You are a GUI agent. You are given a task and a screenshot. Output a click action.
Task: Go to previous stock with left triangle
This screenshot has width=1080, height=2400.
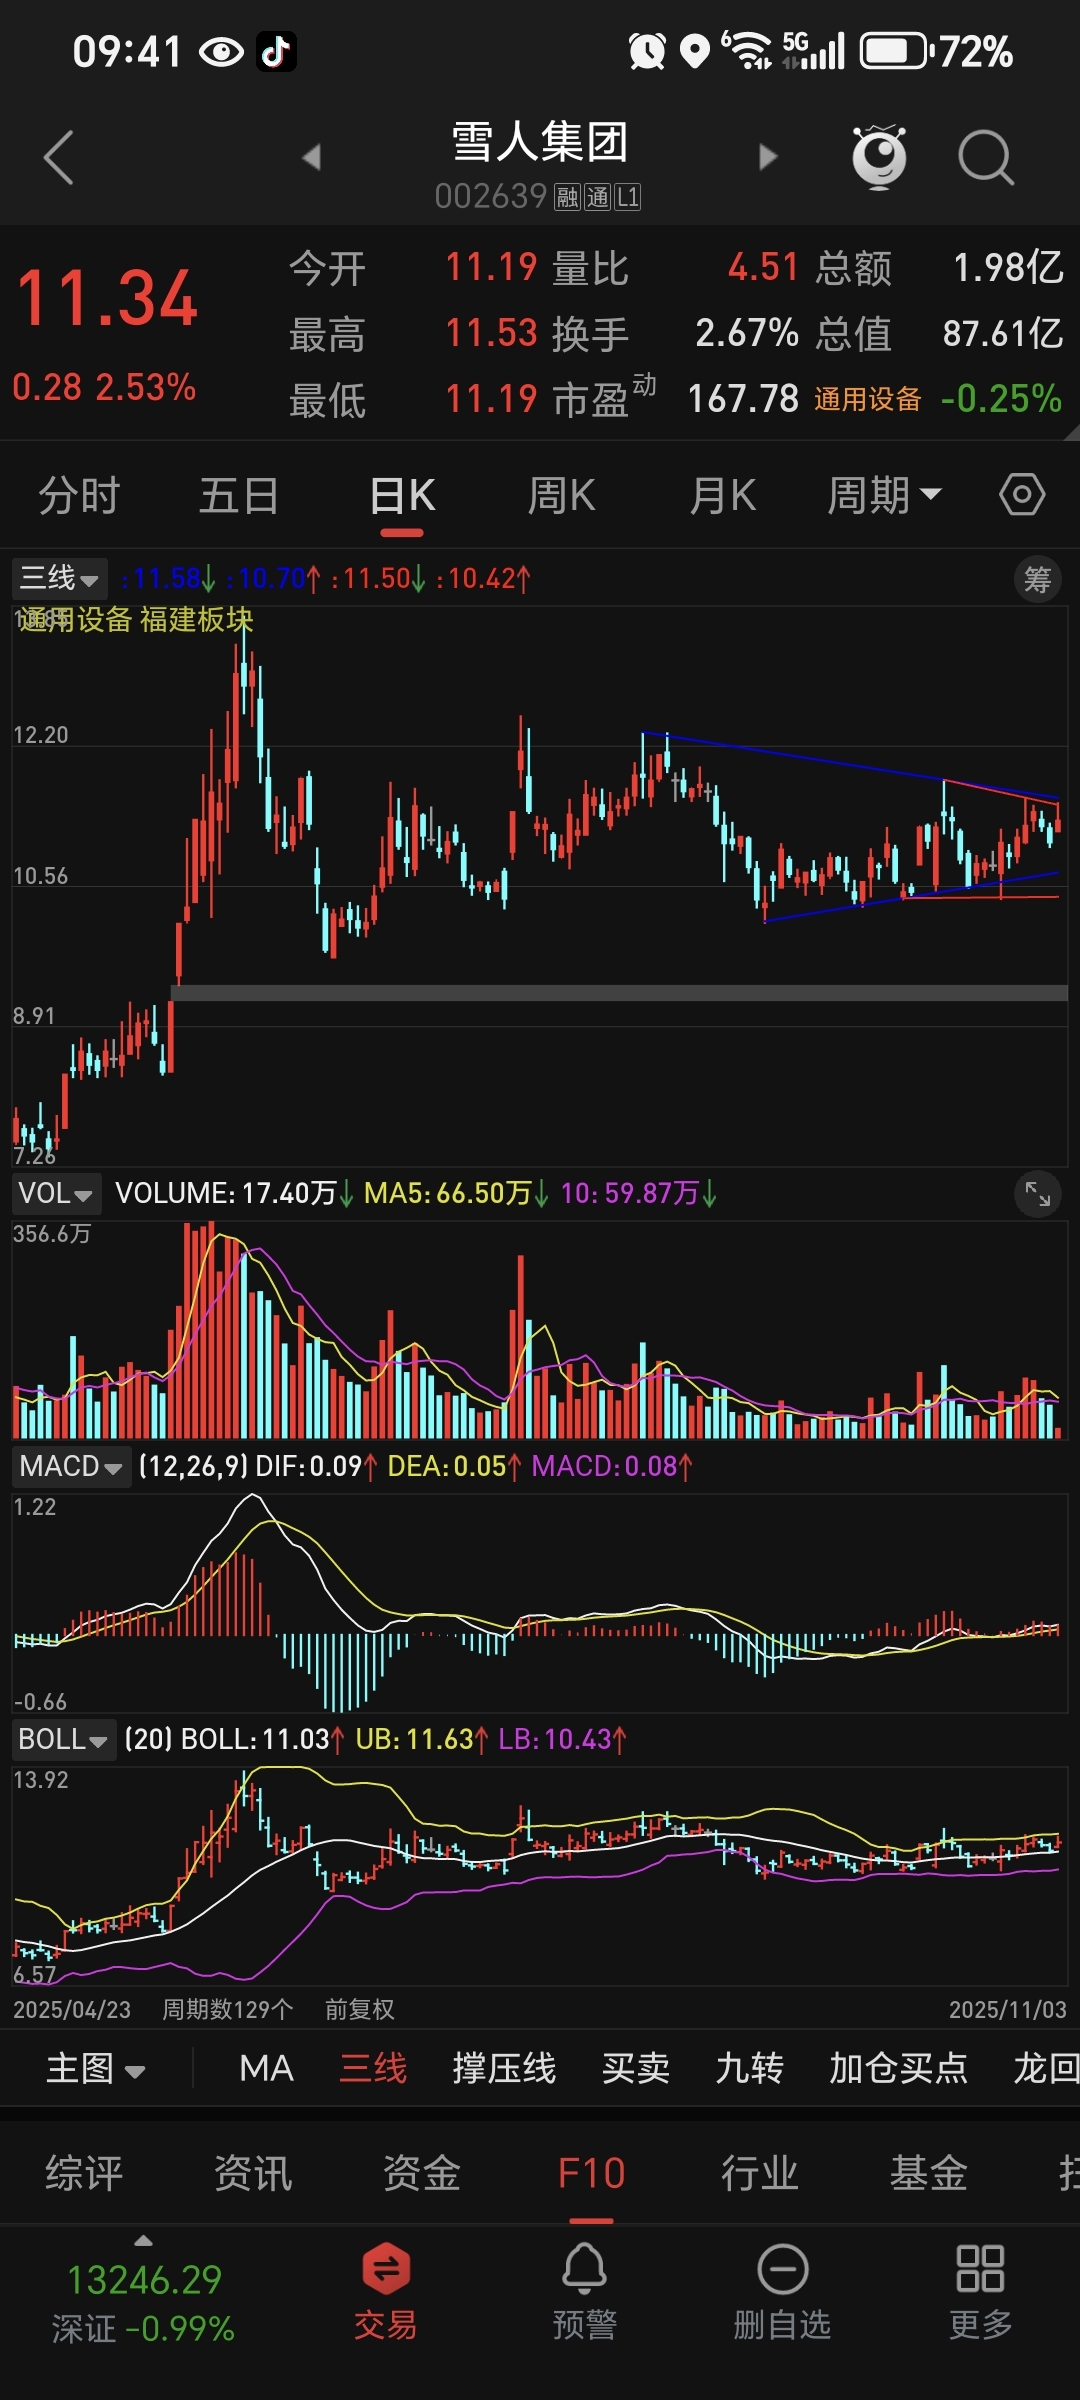pyautogui.click(x=312, y=157)
